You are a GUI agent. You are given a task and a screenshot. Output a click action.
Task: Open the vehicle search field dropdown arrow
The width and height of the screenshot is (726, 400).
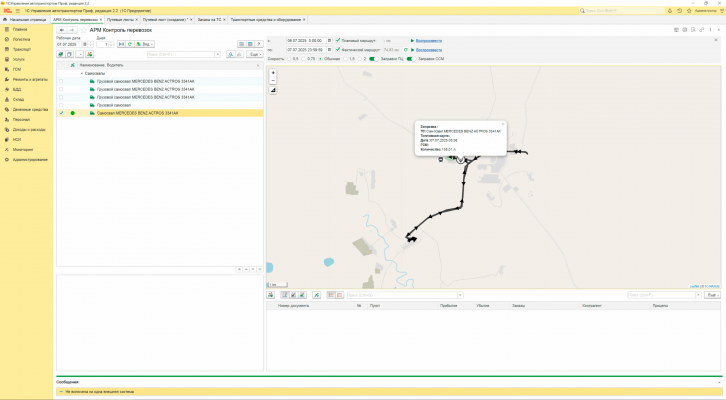coord(217,55)
